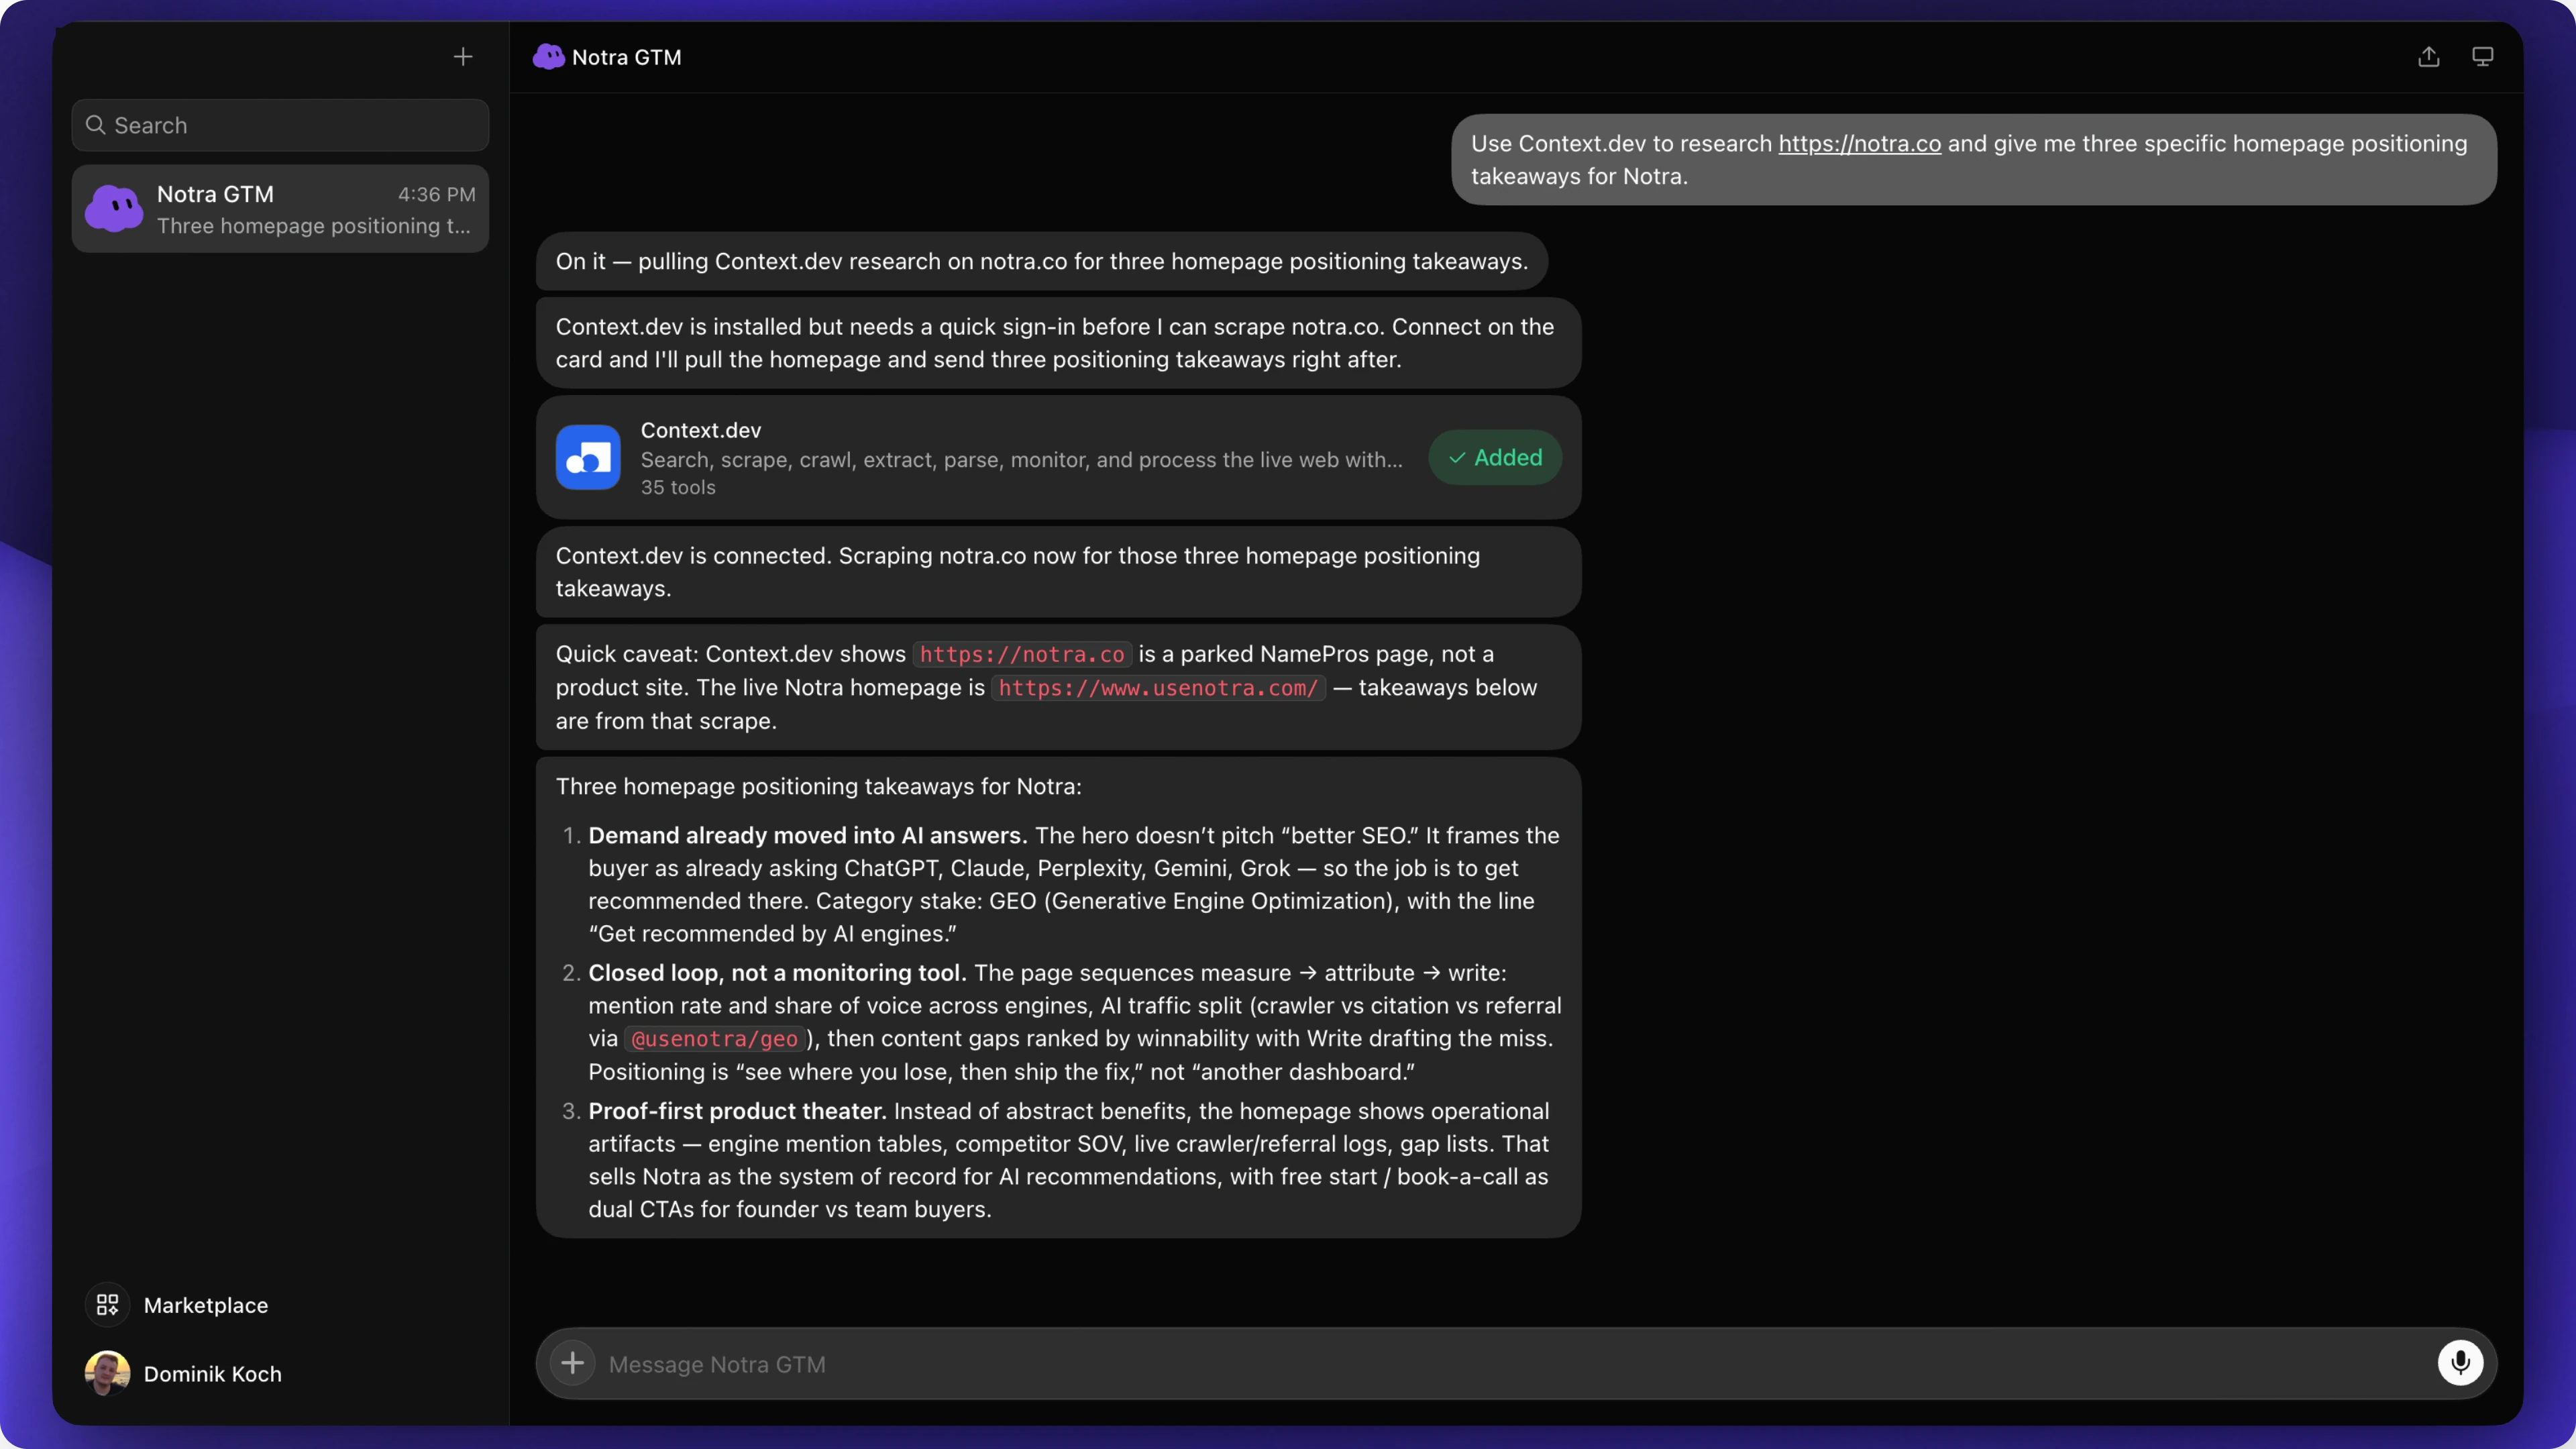Select the Notra GTM conversation row

pyautogui.click(x=280, y=209)
